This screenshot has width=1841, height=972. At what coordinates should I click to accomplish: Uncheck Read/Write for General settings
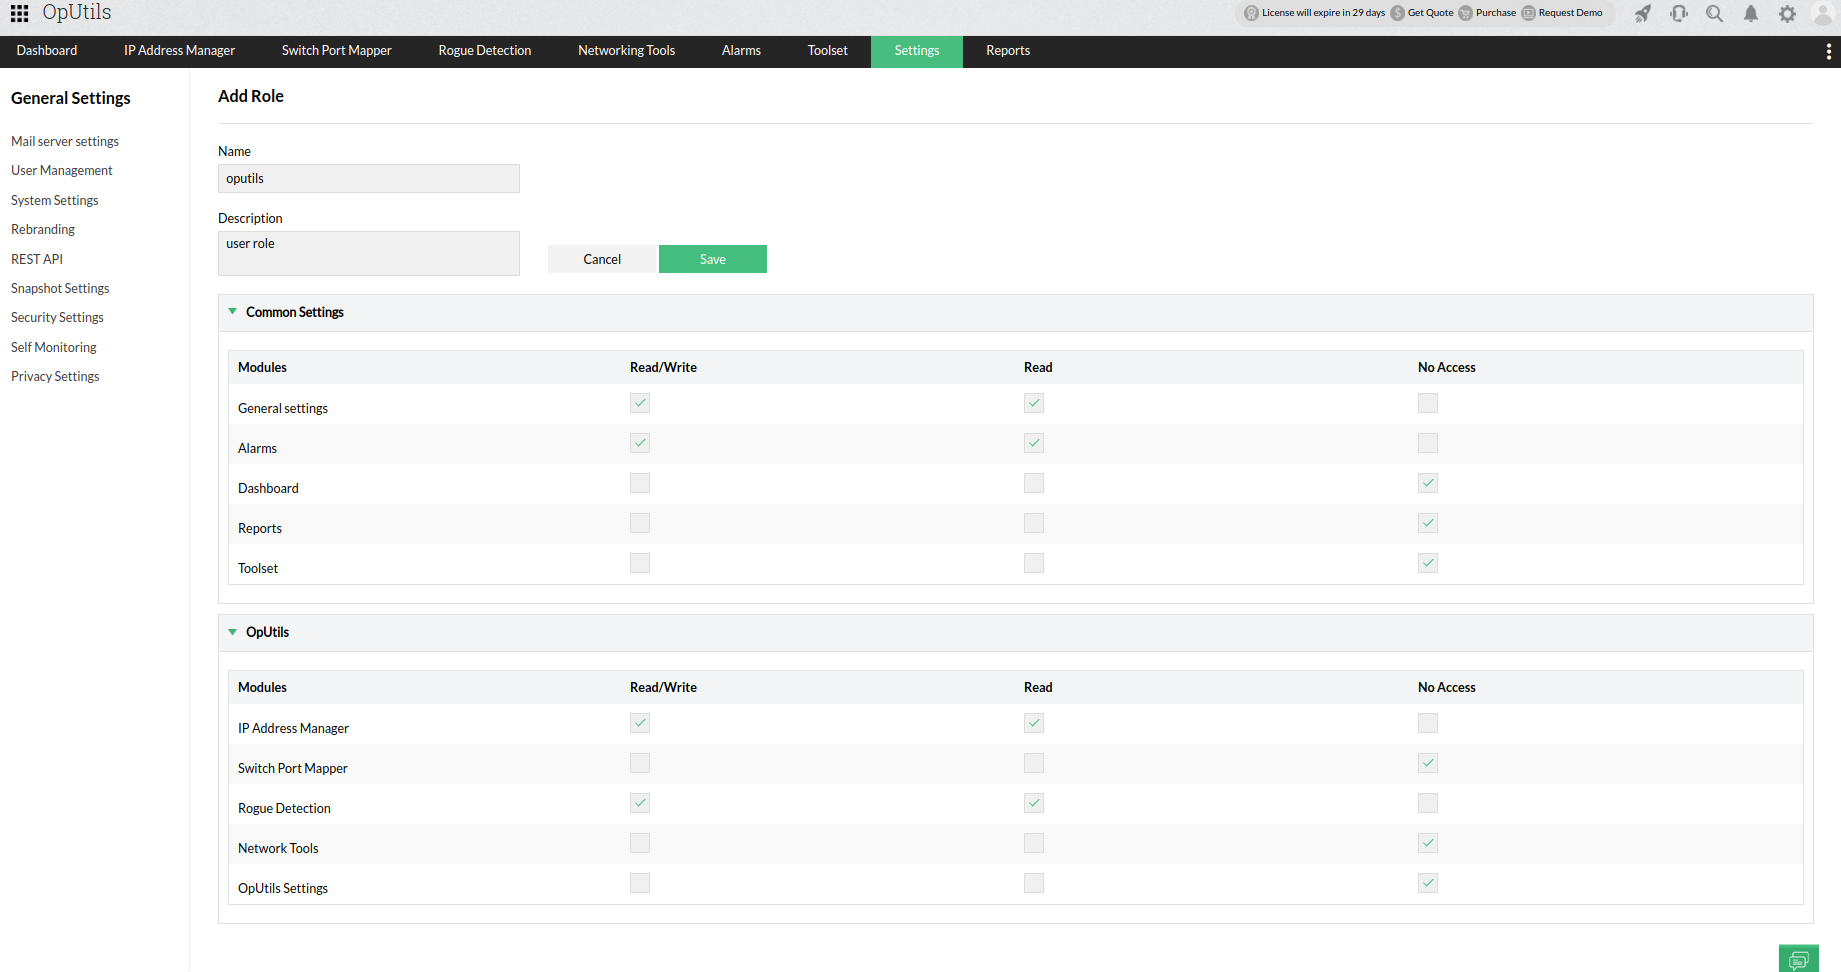click(x=640, y=403)
